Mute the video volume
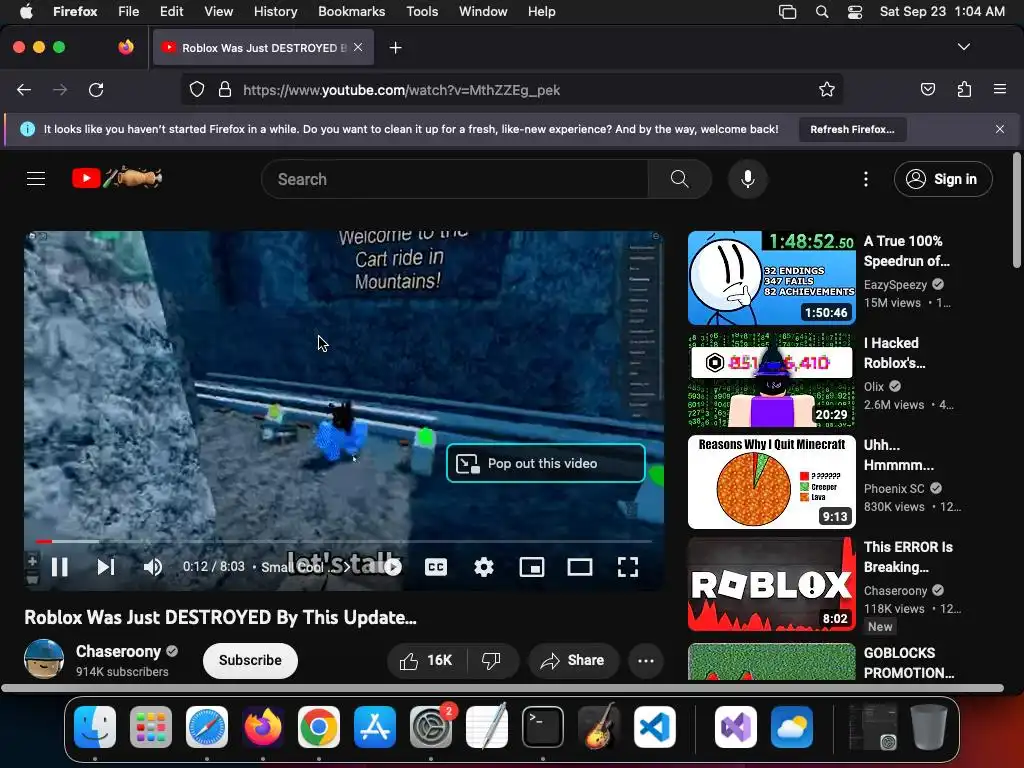The width and height of the screenshot is (1024, 768). click(x=153, y=567)
